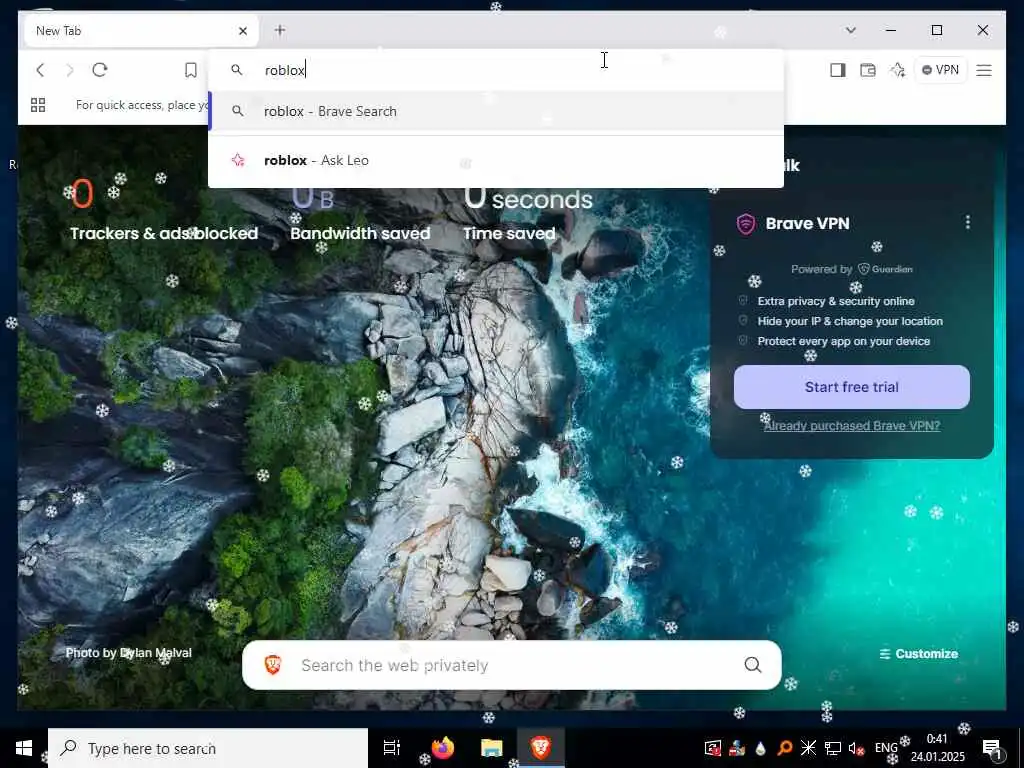The width and height of the screenshot is (1024, 768).
Task: Open Task View on the taskbar
Action: (x=392, y=748)
